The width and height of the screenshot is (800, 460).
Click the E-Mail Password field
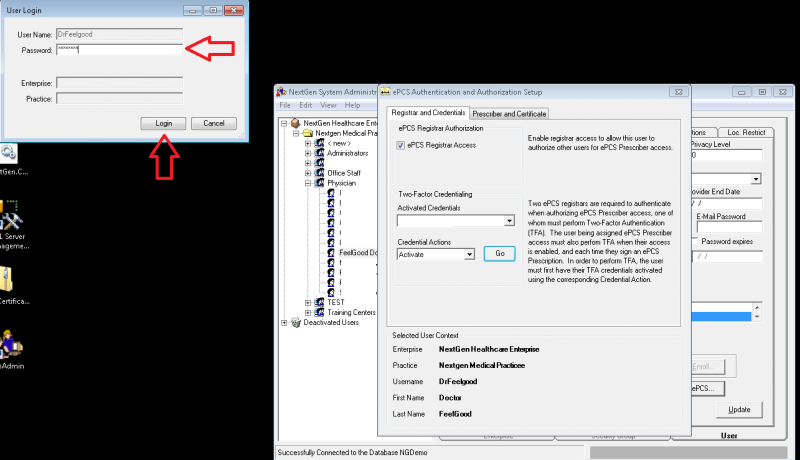point(729,227)
